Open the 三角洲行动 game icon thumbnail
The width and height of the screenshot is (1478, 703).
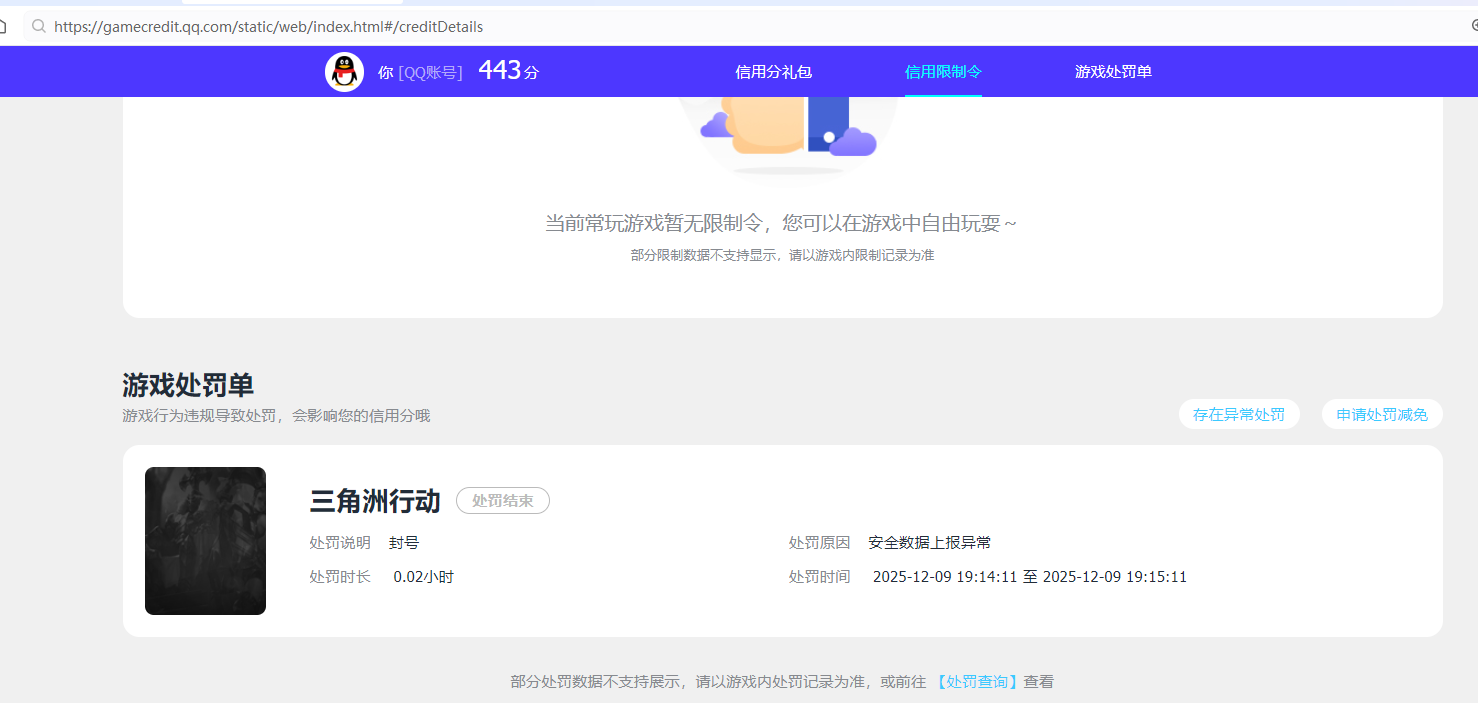[205, 540]
